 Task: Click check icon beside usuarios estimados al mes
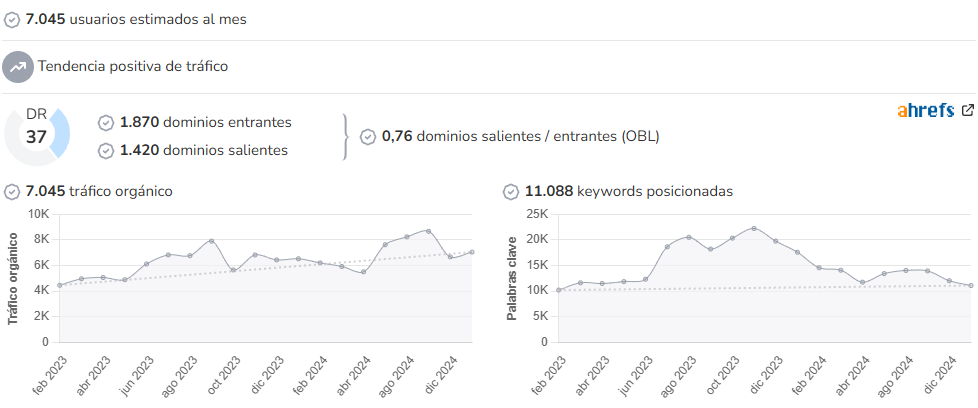pyautogui.click(x=12, y=20)
